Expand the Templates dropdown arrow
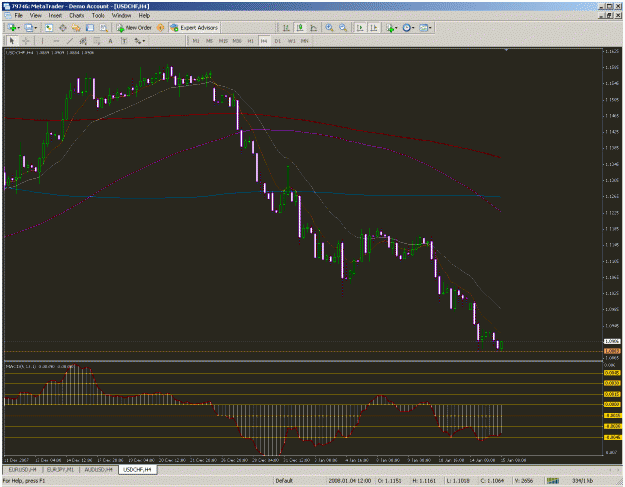Image resolution: width=625 pixels, height=487 pixels. [x=430, y=27]
